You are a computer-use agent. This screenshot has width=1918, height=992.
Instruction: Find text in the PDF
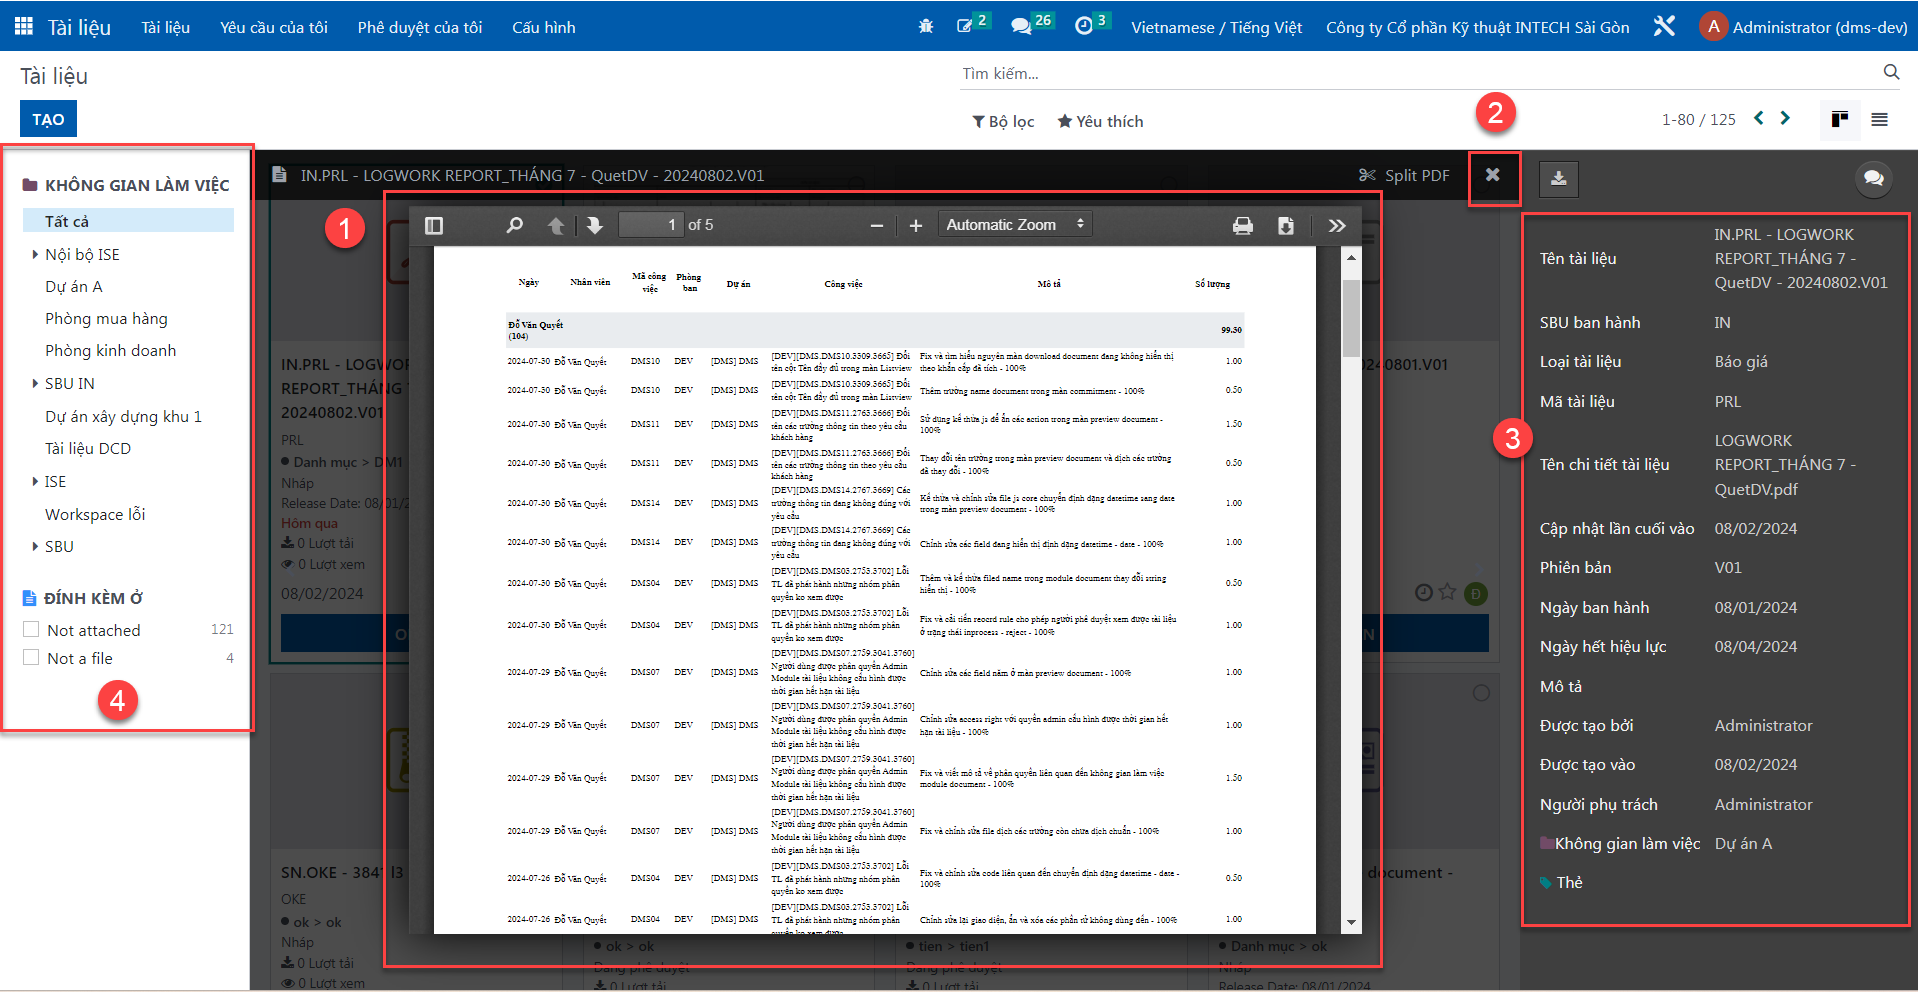click(514, 226)
